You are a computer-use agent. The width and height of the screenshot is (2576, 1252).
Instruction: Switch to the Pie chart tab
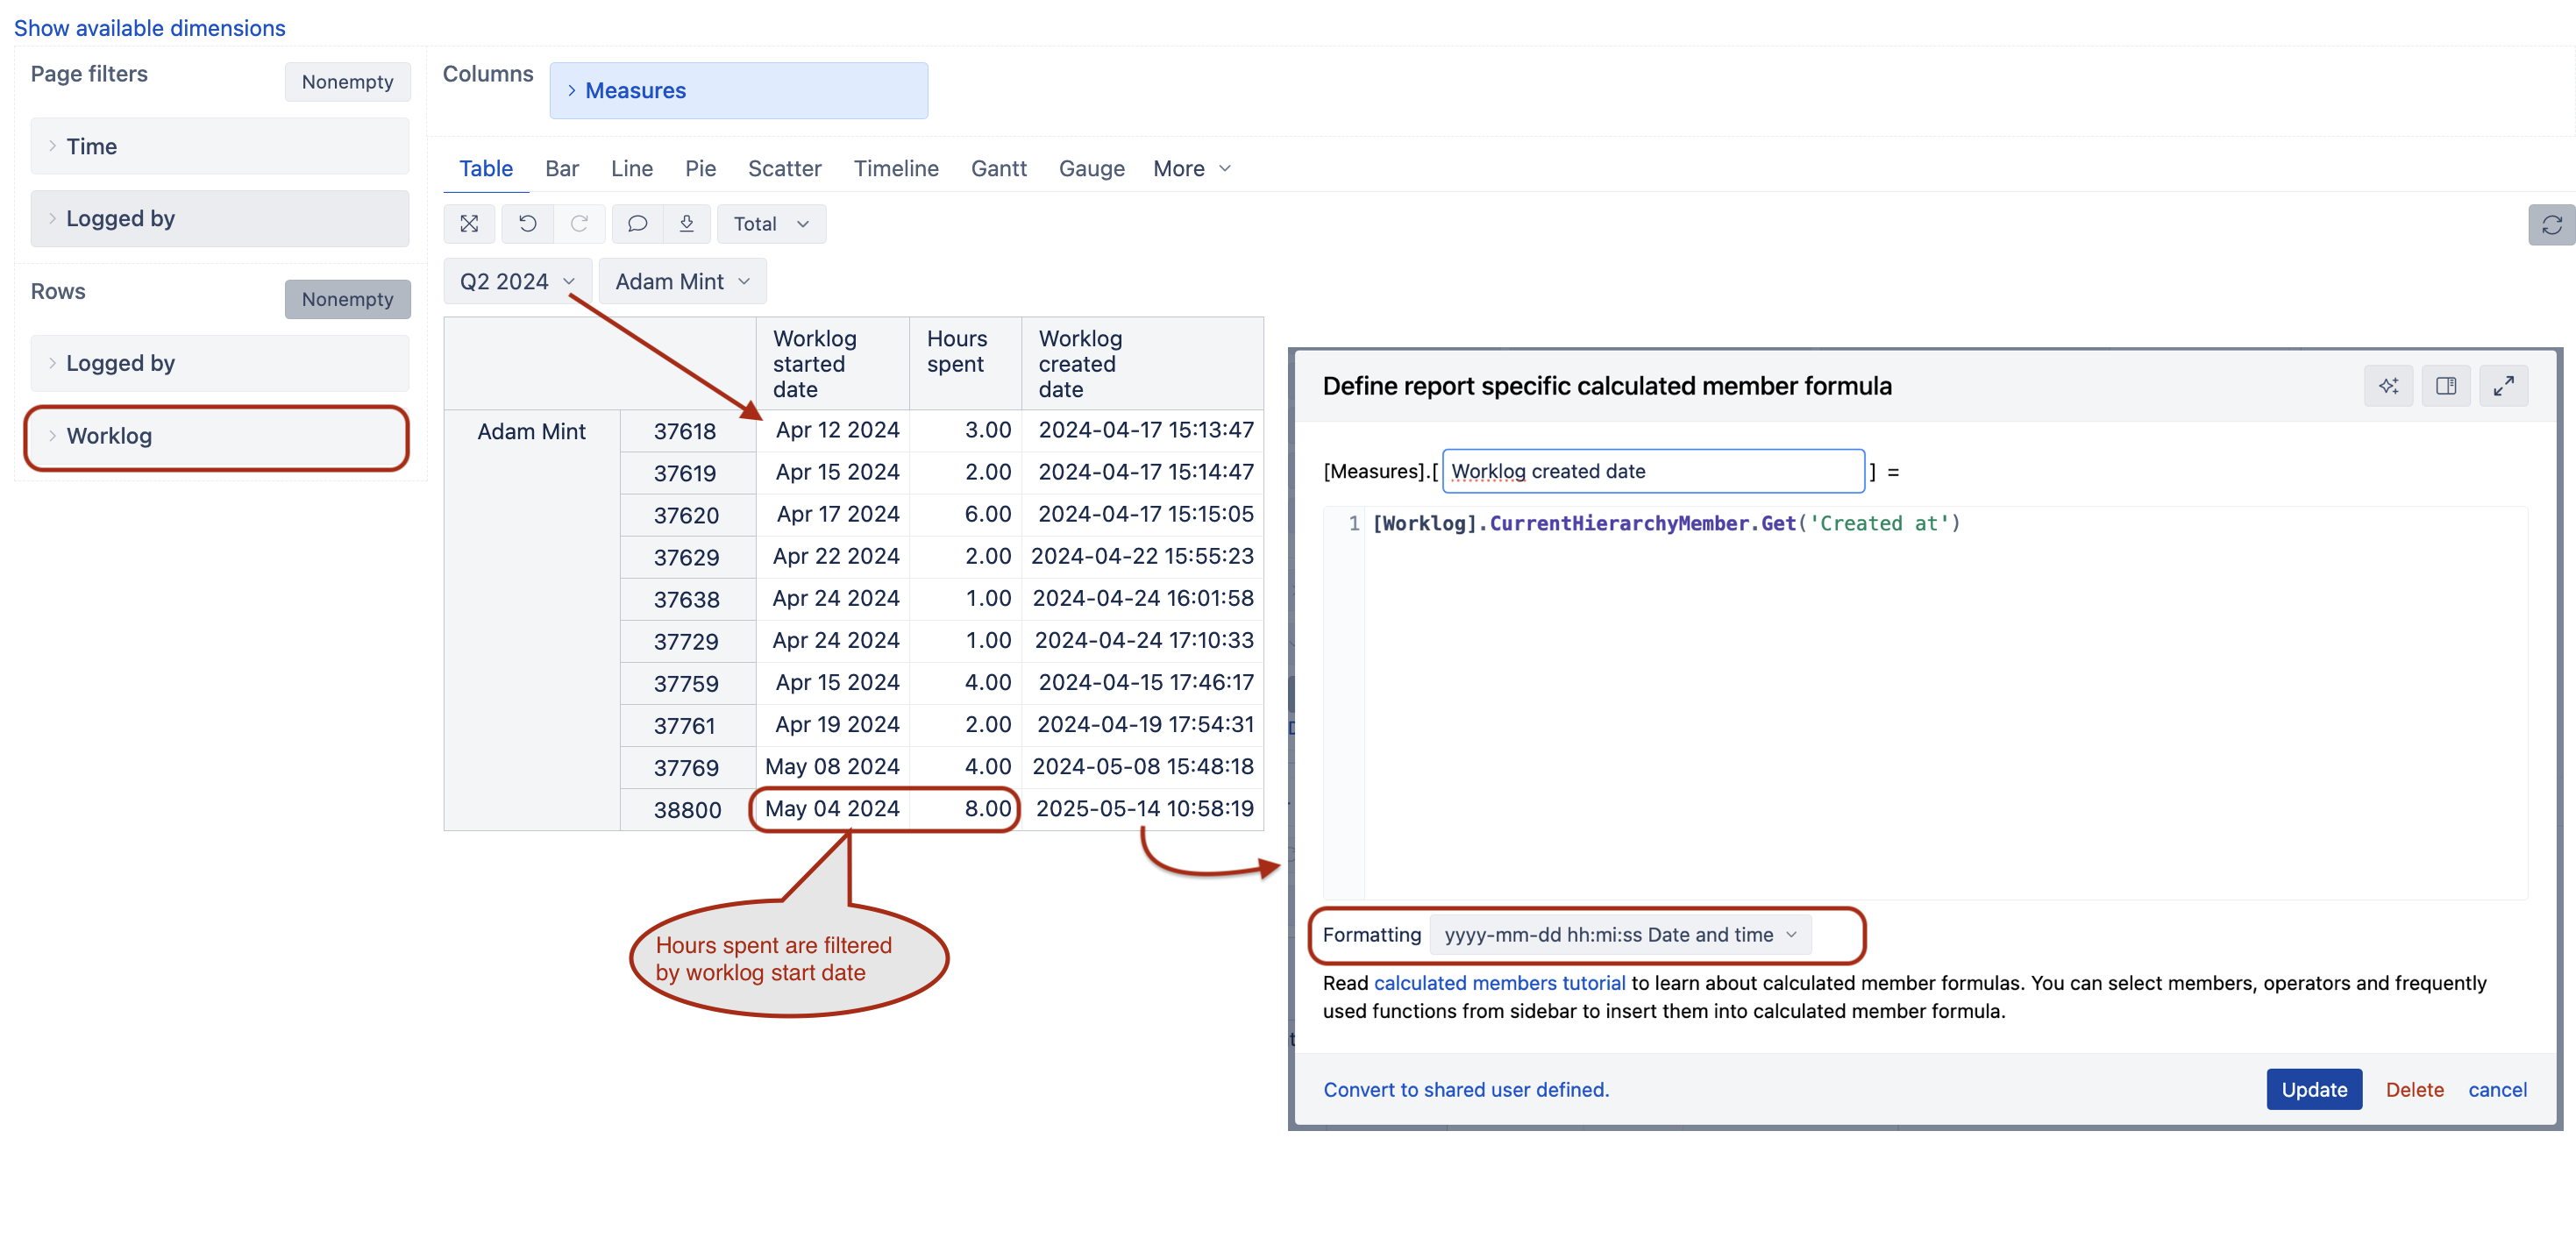[x=700, y=169]
